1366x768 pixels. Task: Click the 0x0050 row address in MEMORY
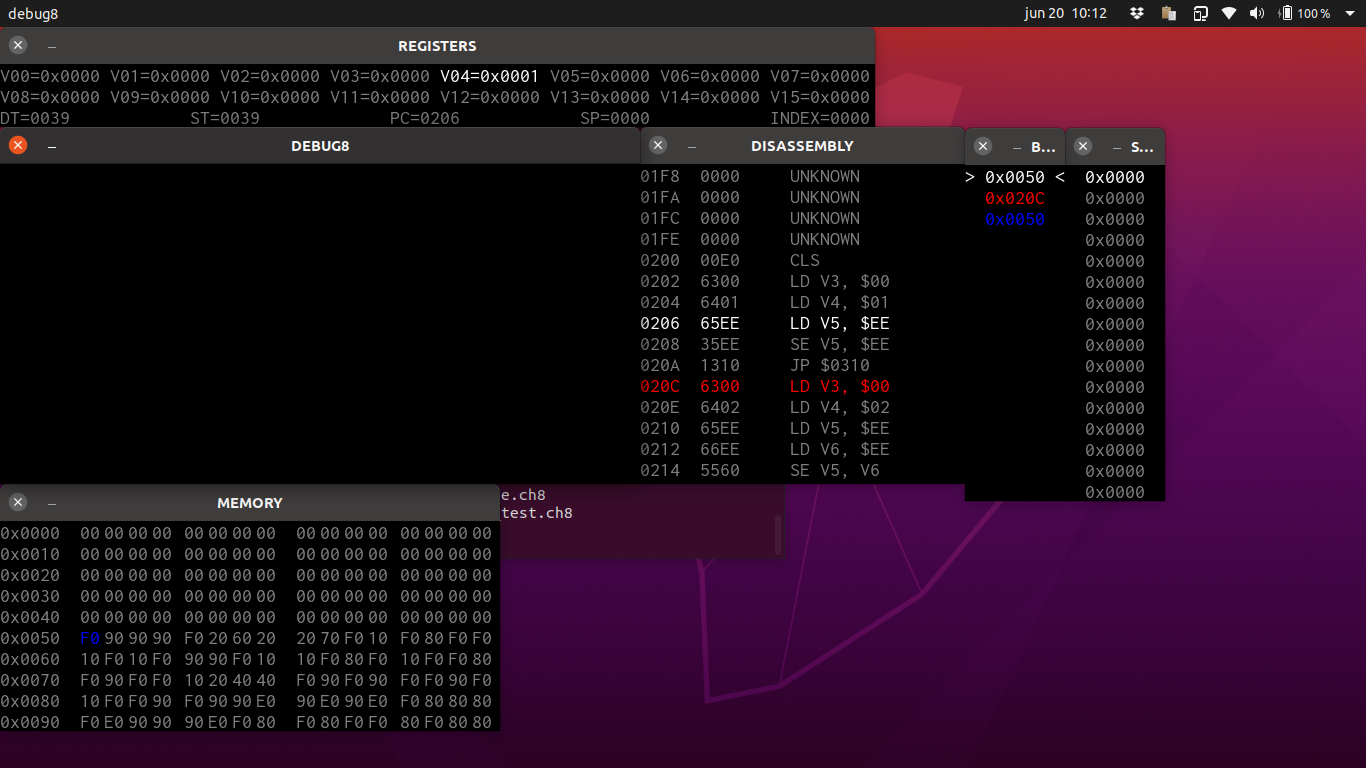point(30,638)
